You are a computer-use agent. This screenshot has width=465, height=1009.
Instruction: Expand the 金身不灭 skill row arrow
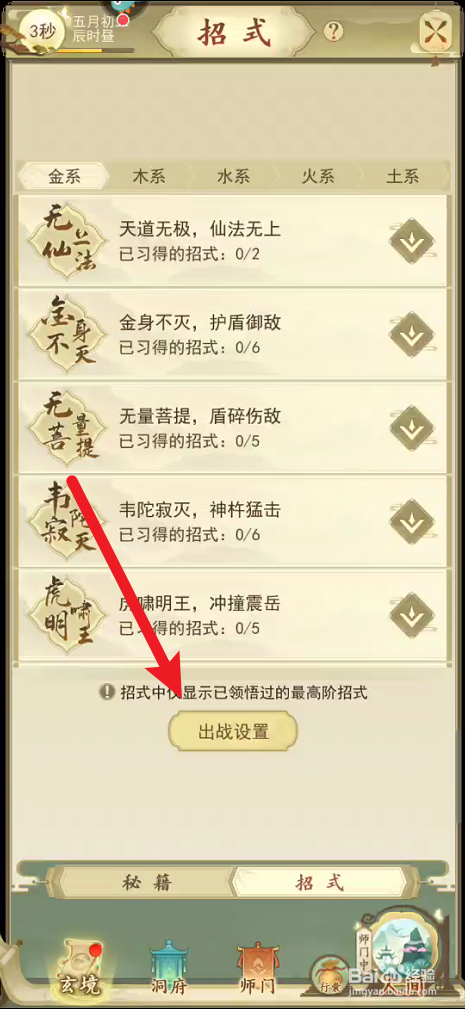point(412,335)
